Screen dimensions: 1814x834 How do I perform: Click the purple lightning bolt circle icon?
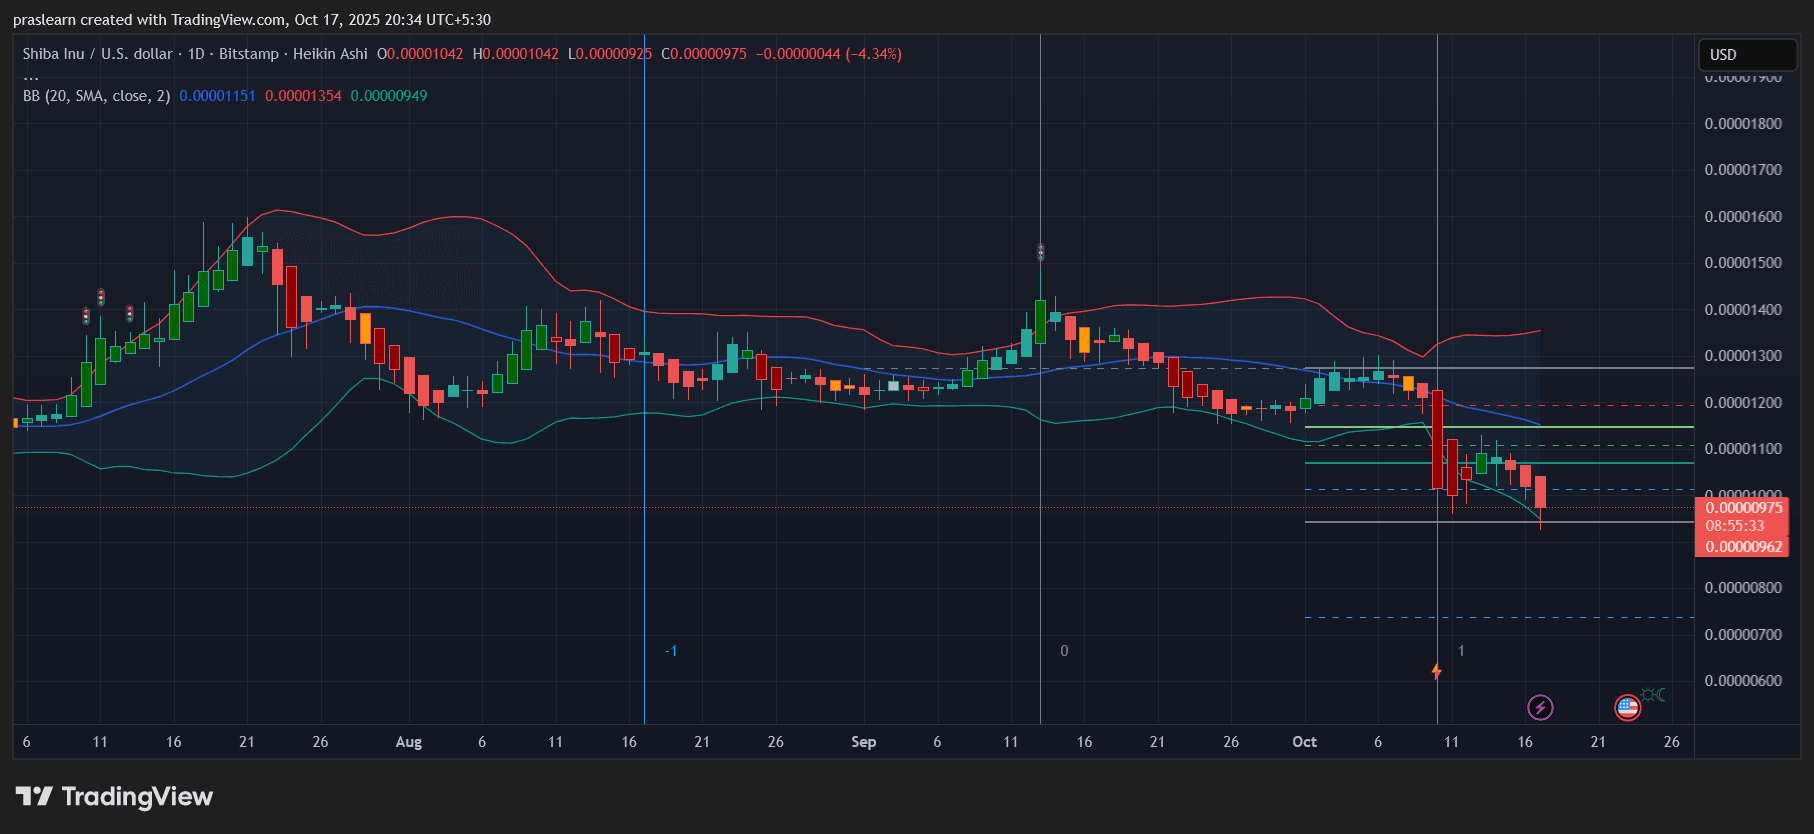pyautogui.click(x=1540, y=708)
